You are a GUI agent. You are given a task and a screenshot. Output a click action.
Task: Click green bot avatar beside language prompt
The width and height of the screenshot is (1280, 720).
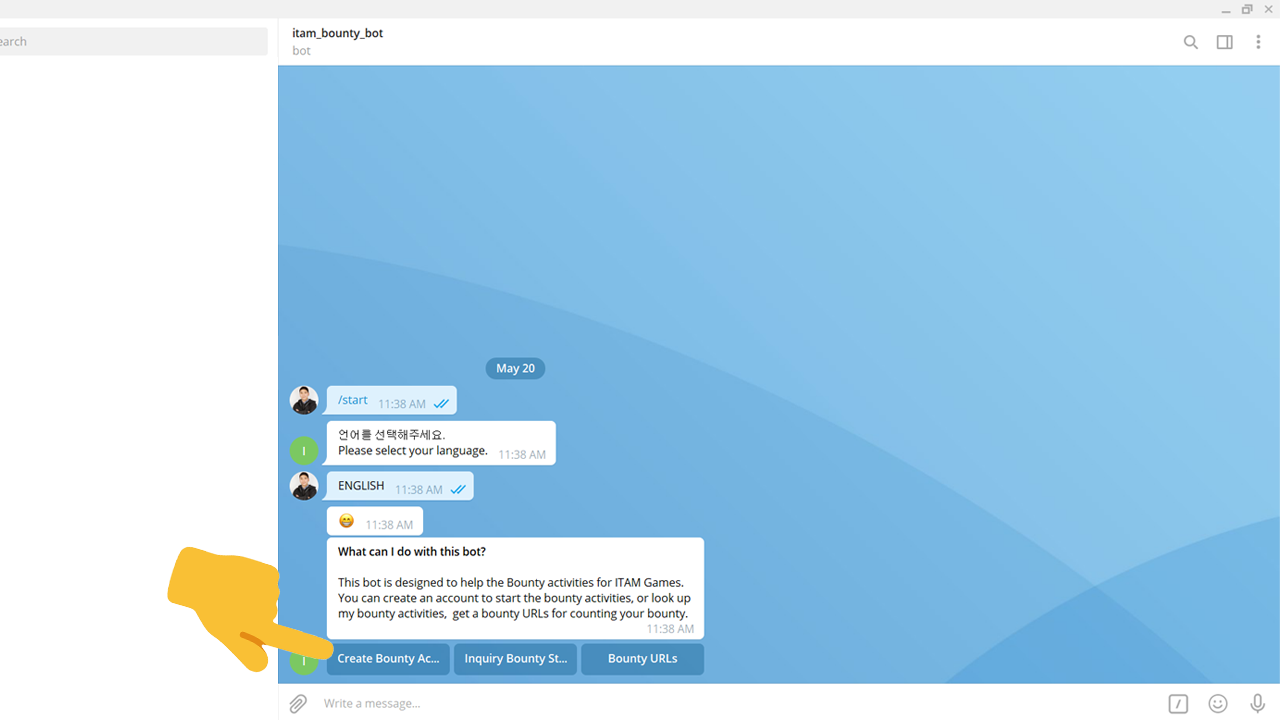click(x=304, y=451)
